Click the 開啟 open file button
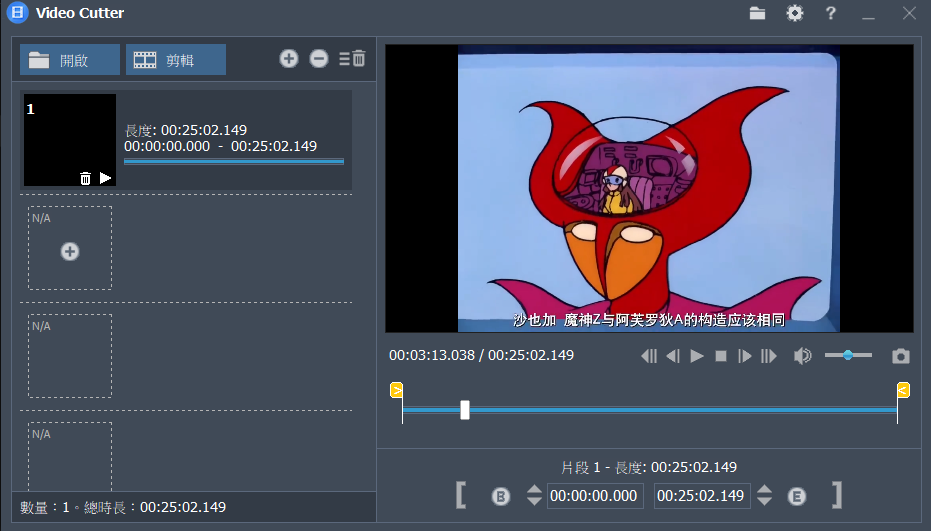931x531 pixels. pos(70,59)
